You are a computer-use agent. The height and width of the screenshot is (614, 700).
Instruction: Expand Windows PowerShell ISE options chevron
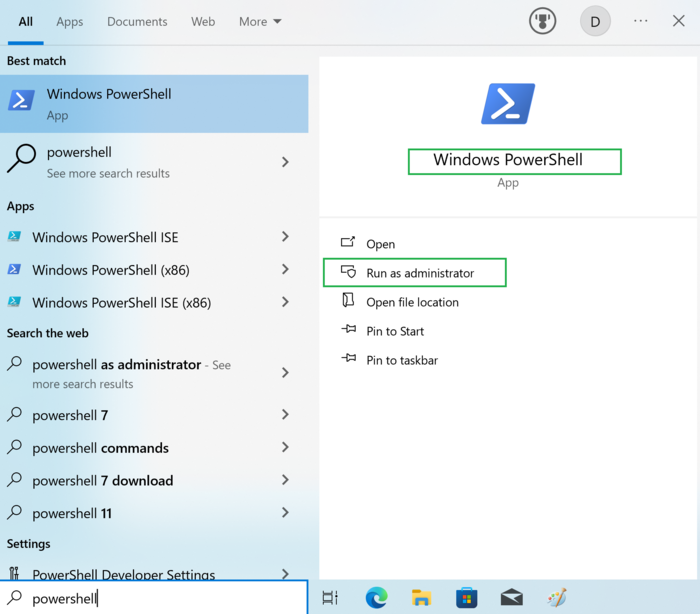(x=285, y=236)
